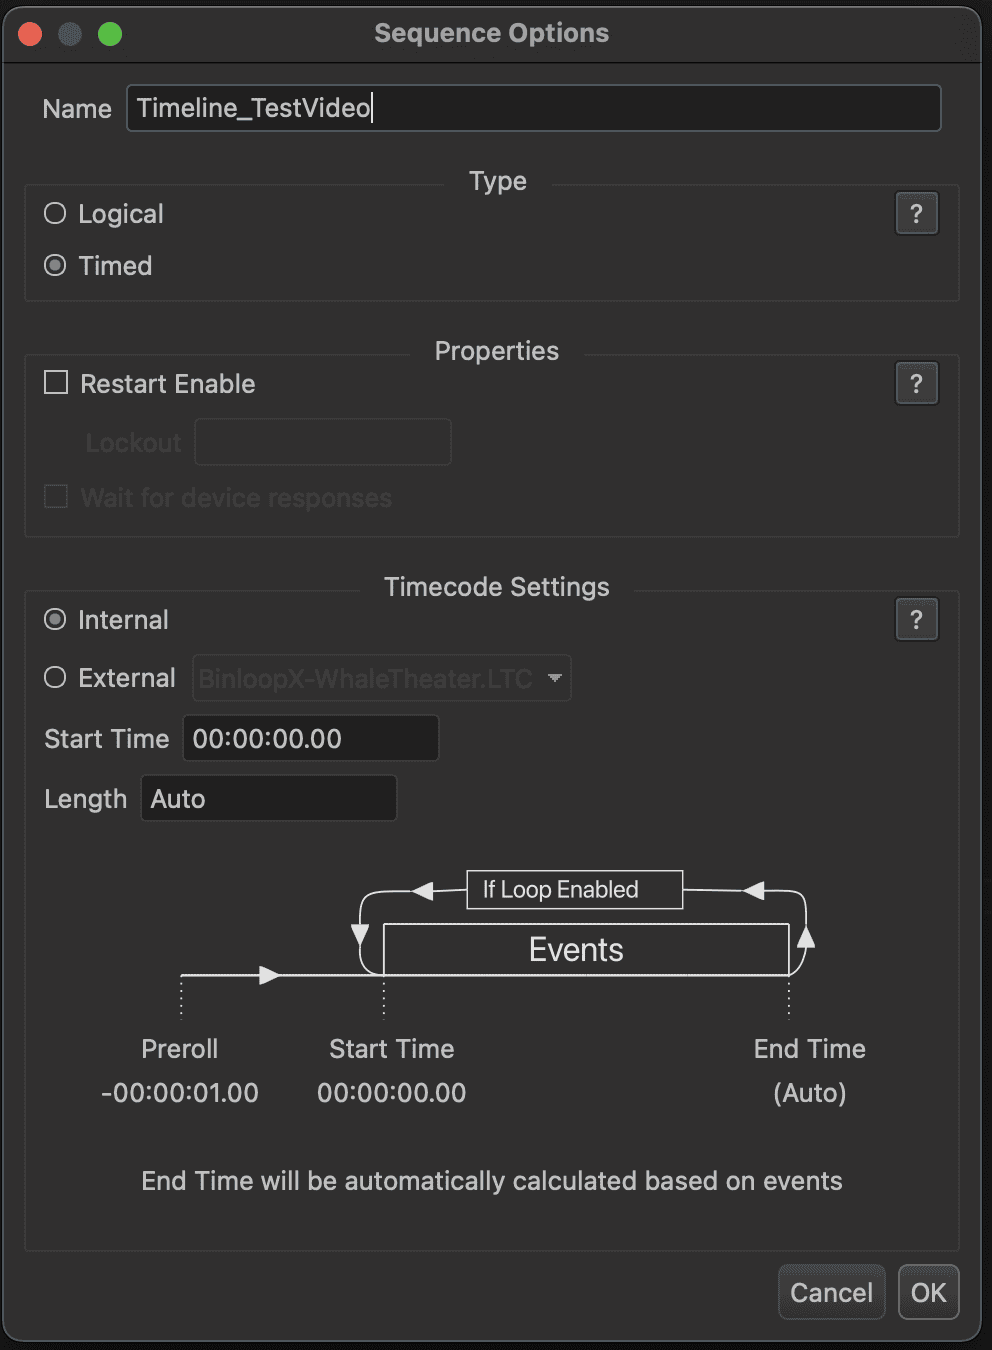This screenshot has height=1350, width=992.
Task: Click the Start Time input field
Action: 310,738
